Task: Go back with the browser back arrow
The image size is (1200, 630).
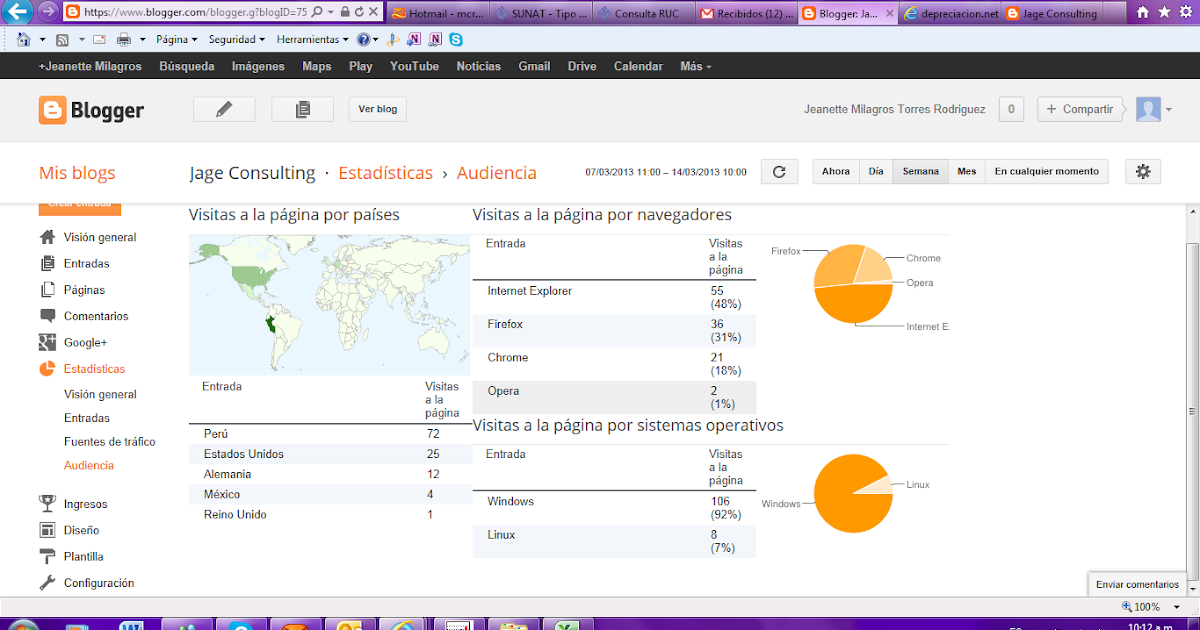Action: pos(18,12)
